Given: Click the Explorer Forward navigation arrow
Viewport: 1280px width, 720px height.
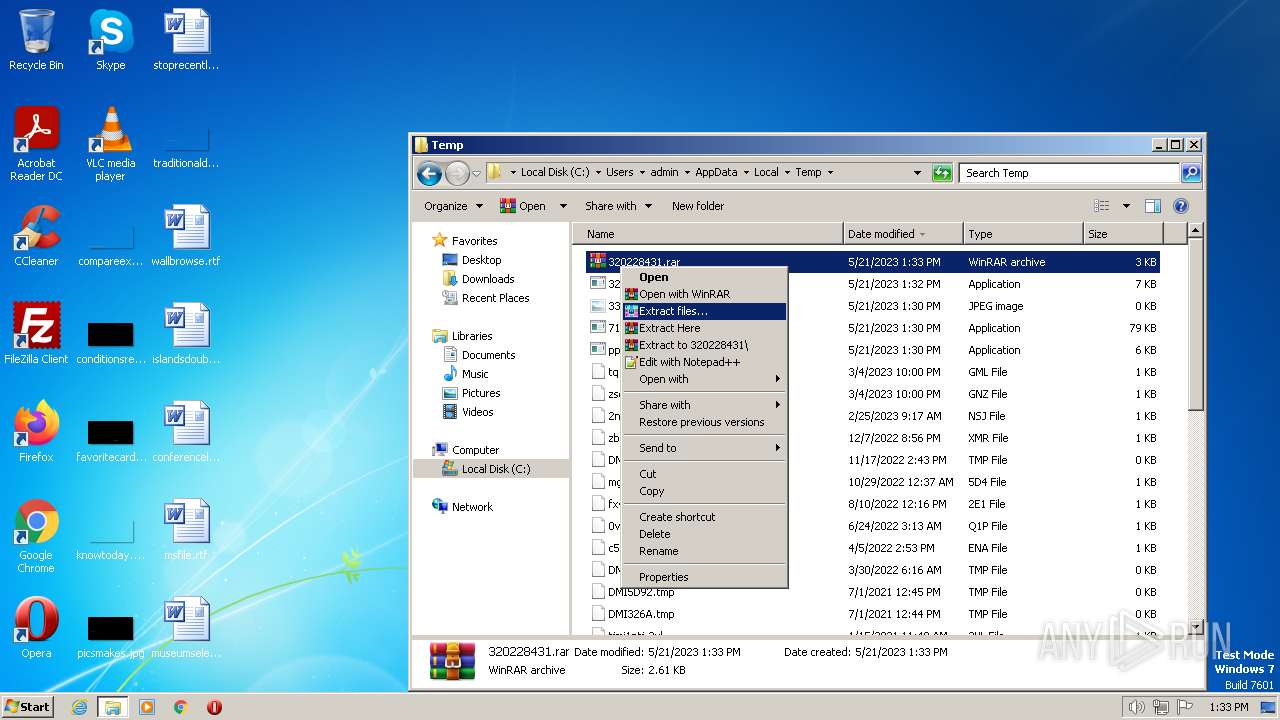Looking at the screenshot, I should tap(457, 173).
